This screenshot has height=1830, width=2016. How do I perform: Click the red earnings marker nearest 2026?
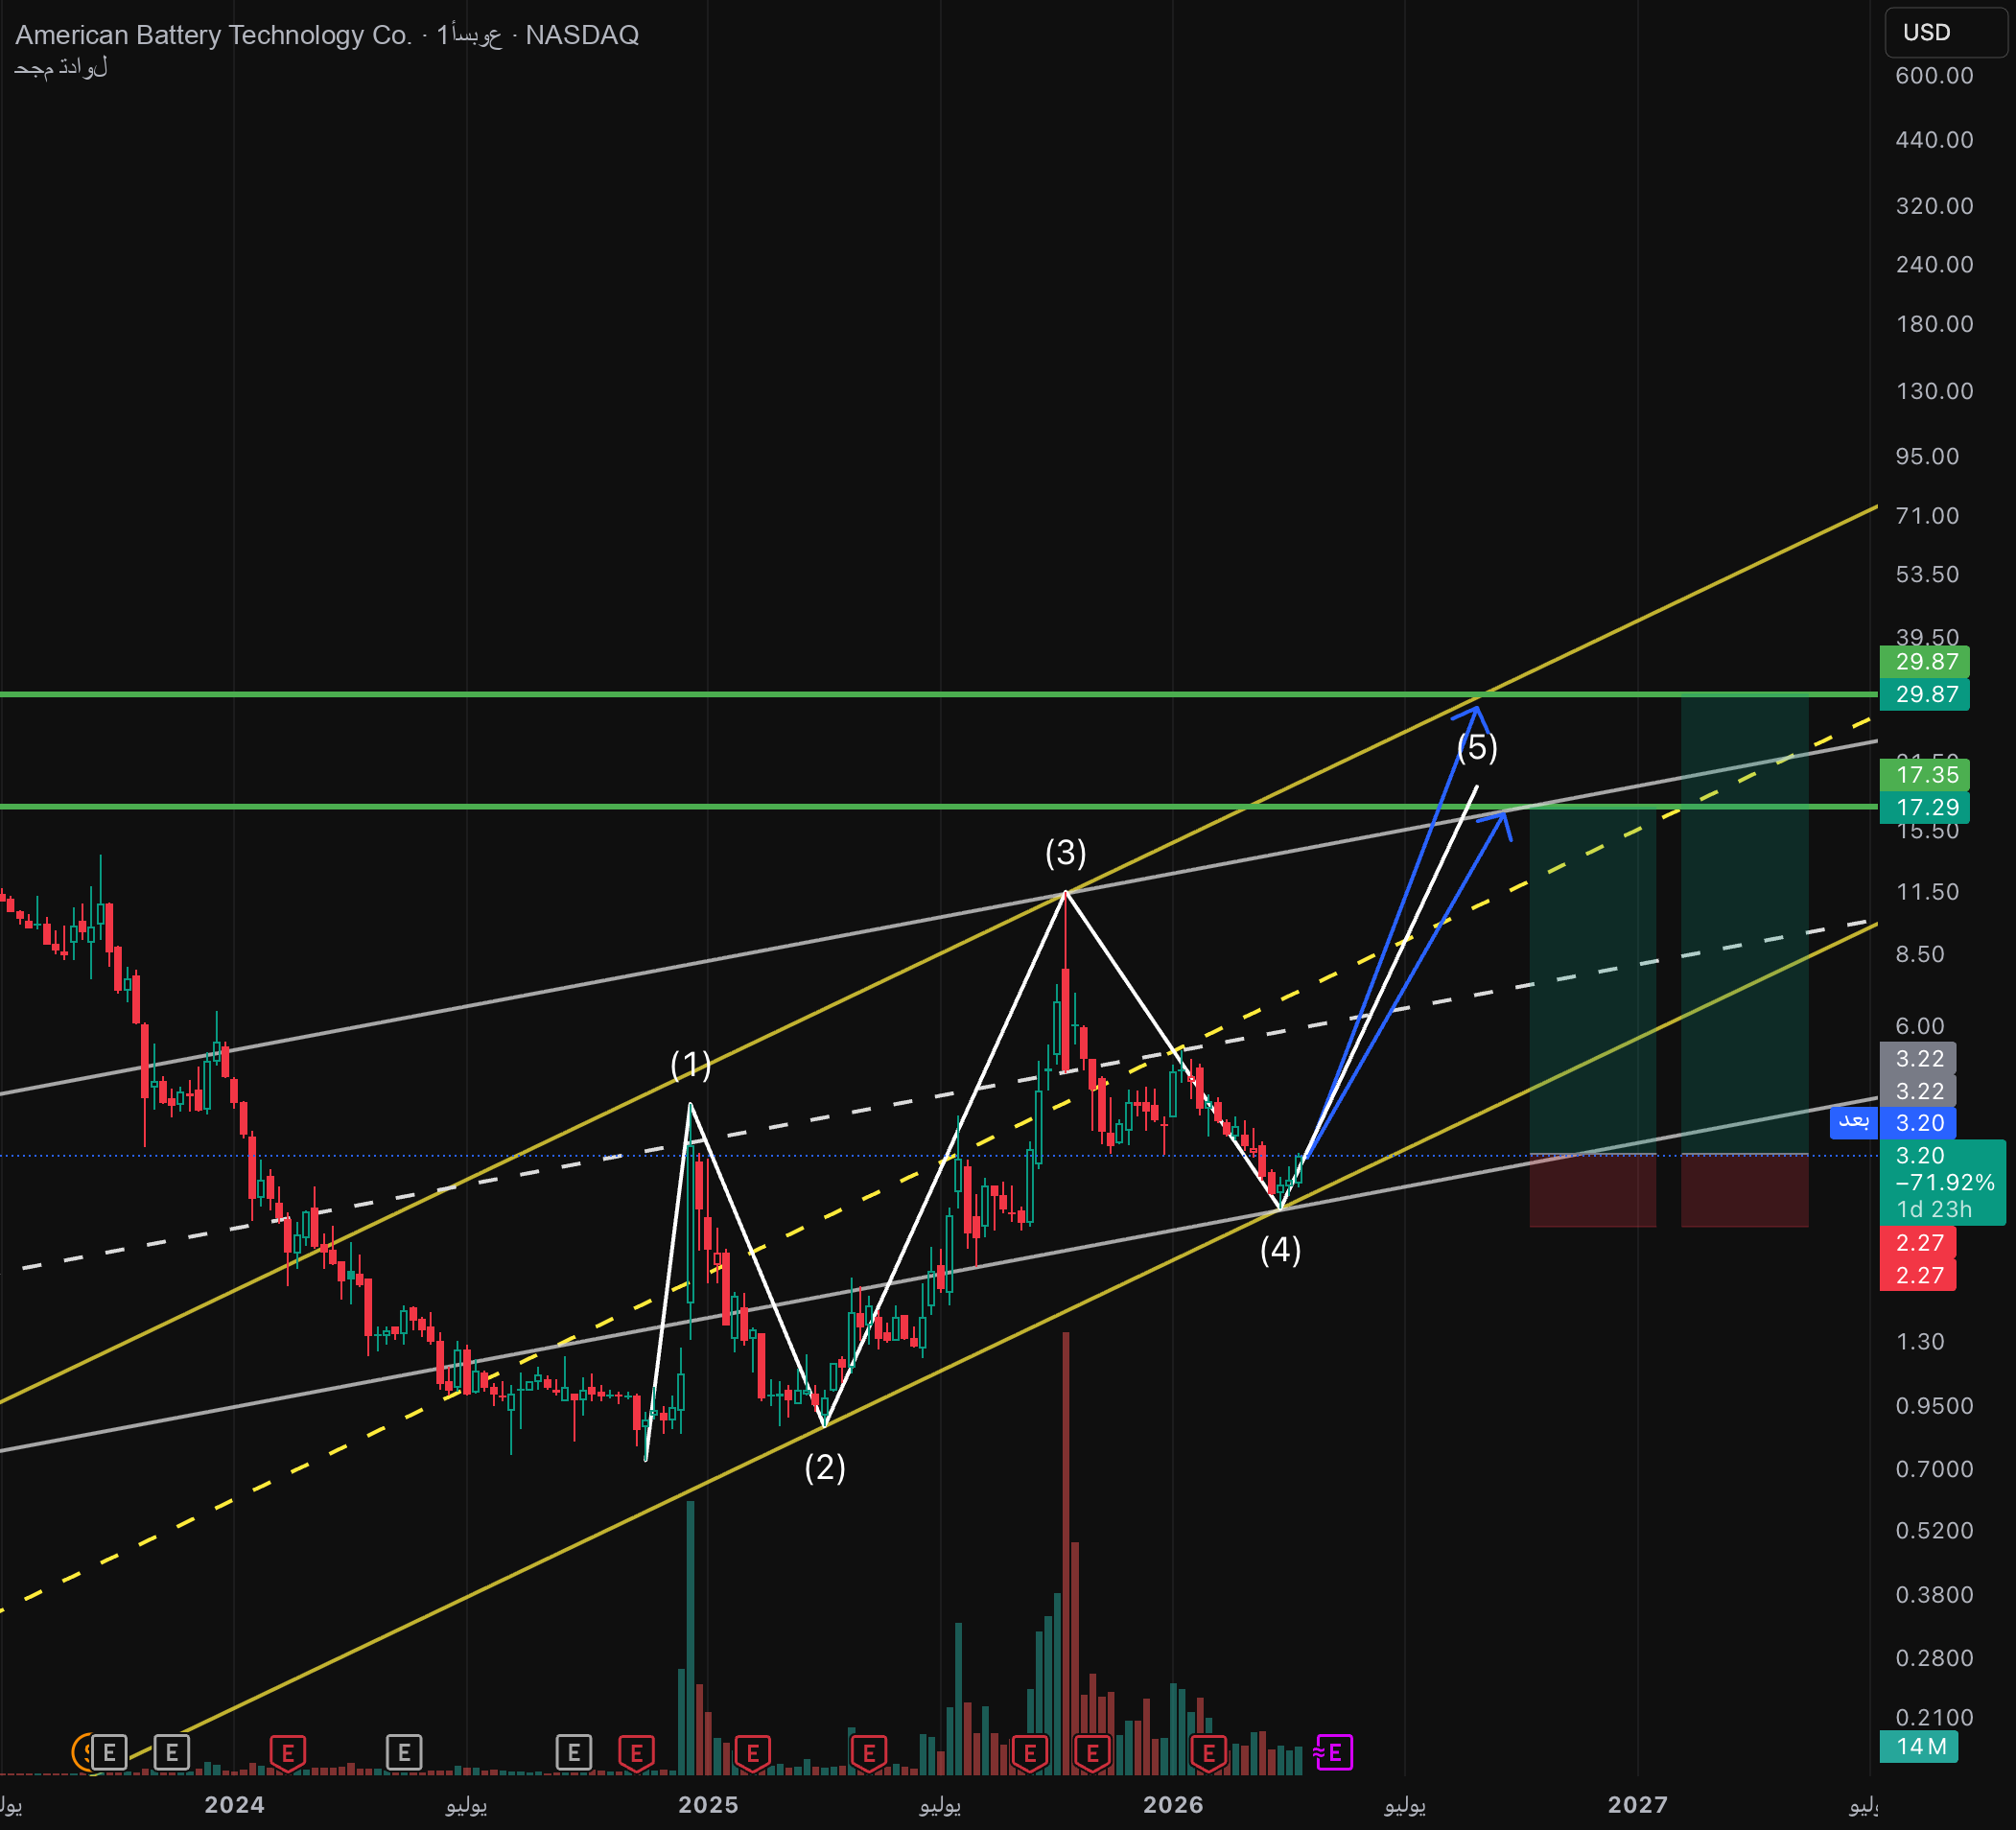[1208, 1752]
